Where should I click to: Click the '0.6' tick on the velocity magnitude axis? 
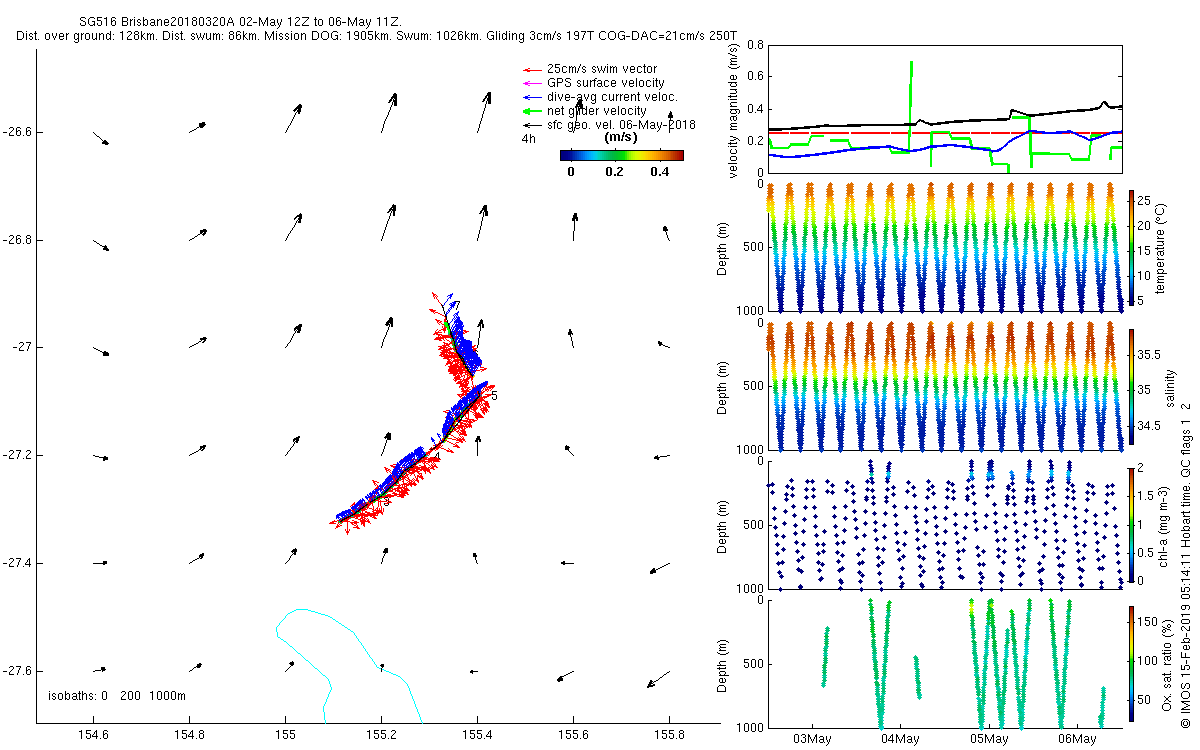click(x=753, y=77)
